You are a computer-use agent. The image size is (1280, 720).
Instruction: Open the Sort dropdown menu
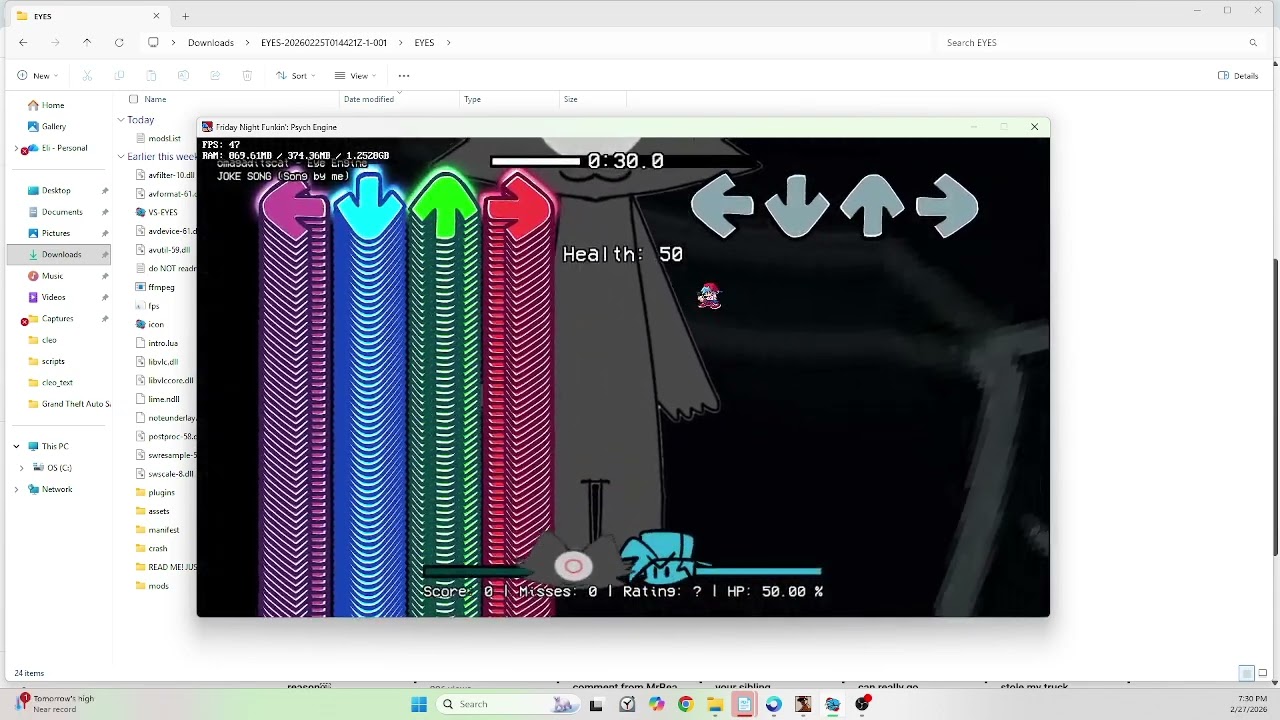295,76
